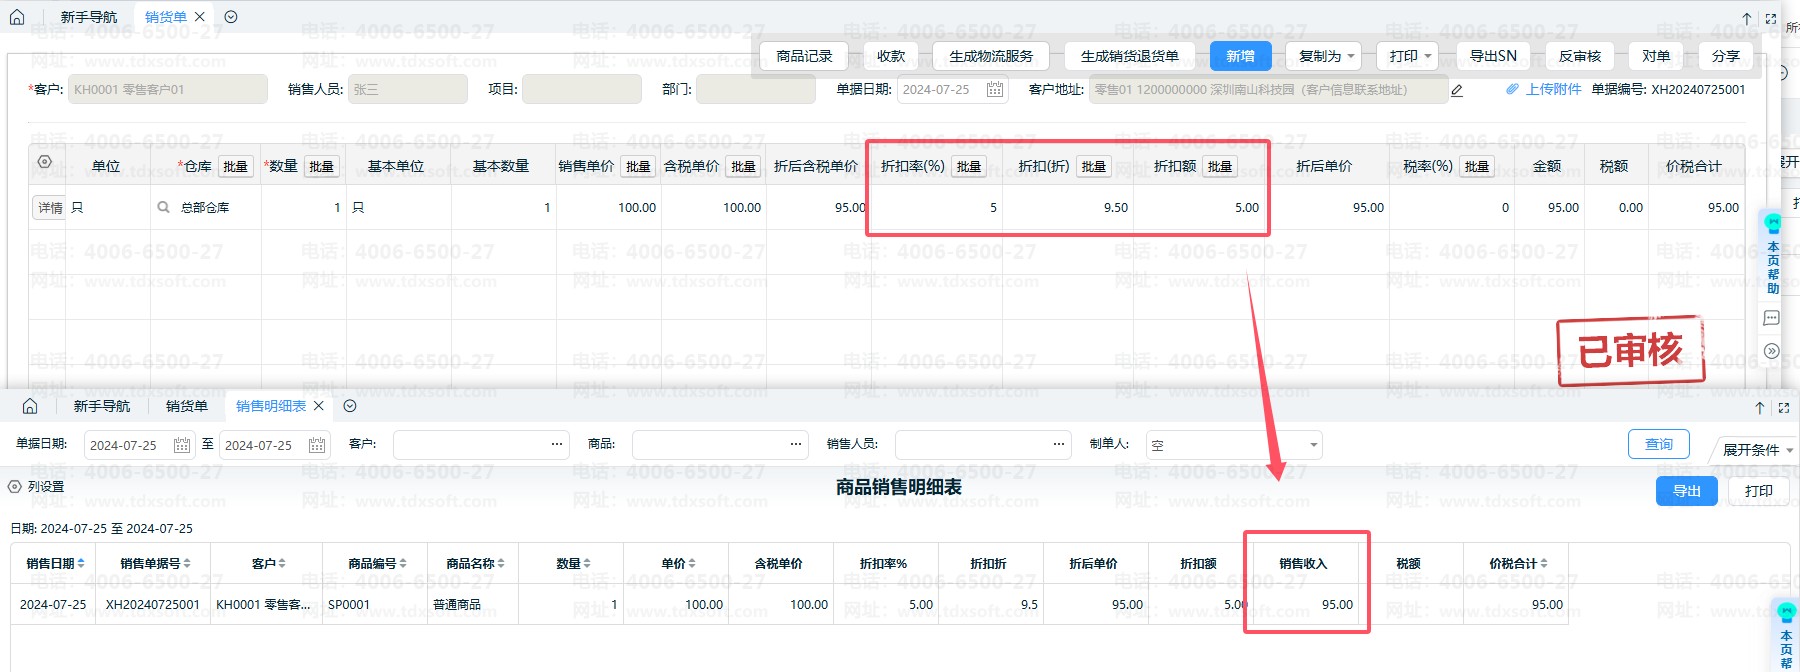The width and height of the screenshot is (1800, 672).
Task: Close the 销货单 tab in the top window
Action: 200,17
